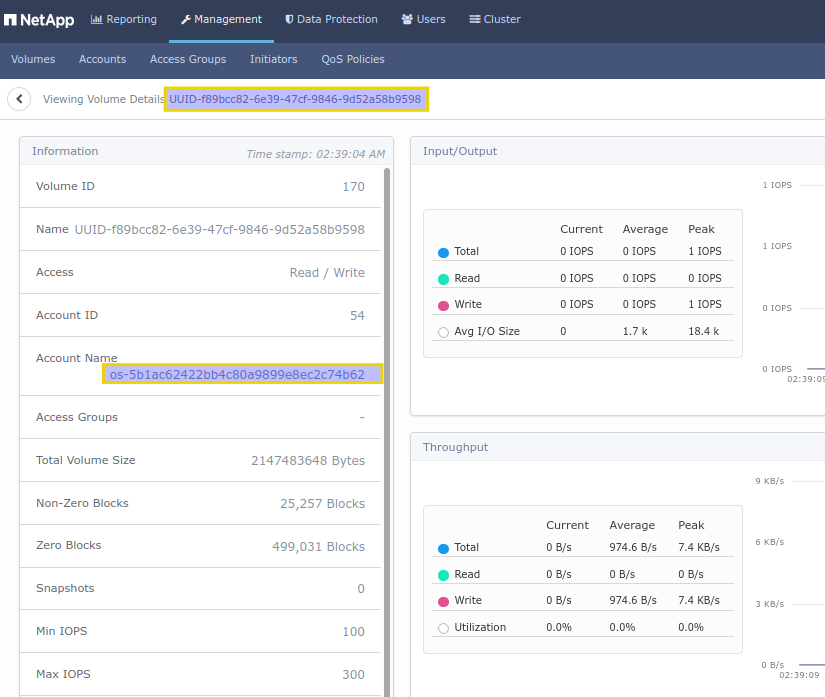Click the Management wrench icon
825x697 pixels.
pos(186,19)
